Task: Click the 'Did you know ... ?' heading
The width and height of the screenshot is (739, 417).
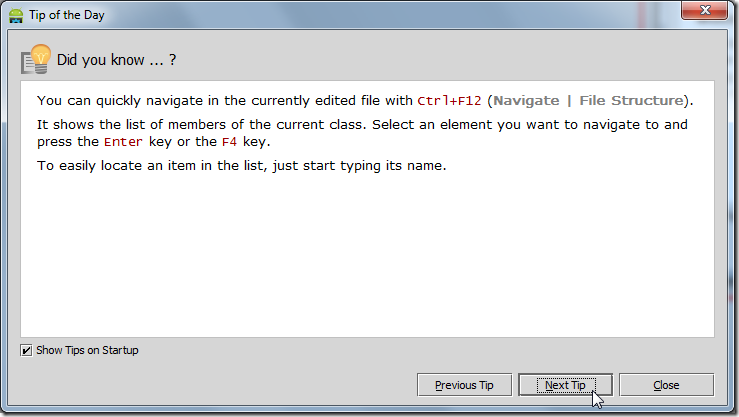Action: pyautogui.click(x=116, y=60)
